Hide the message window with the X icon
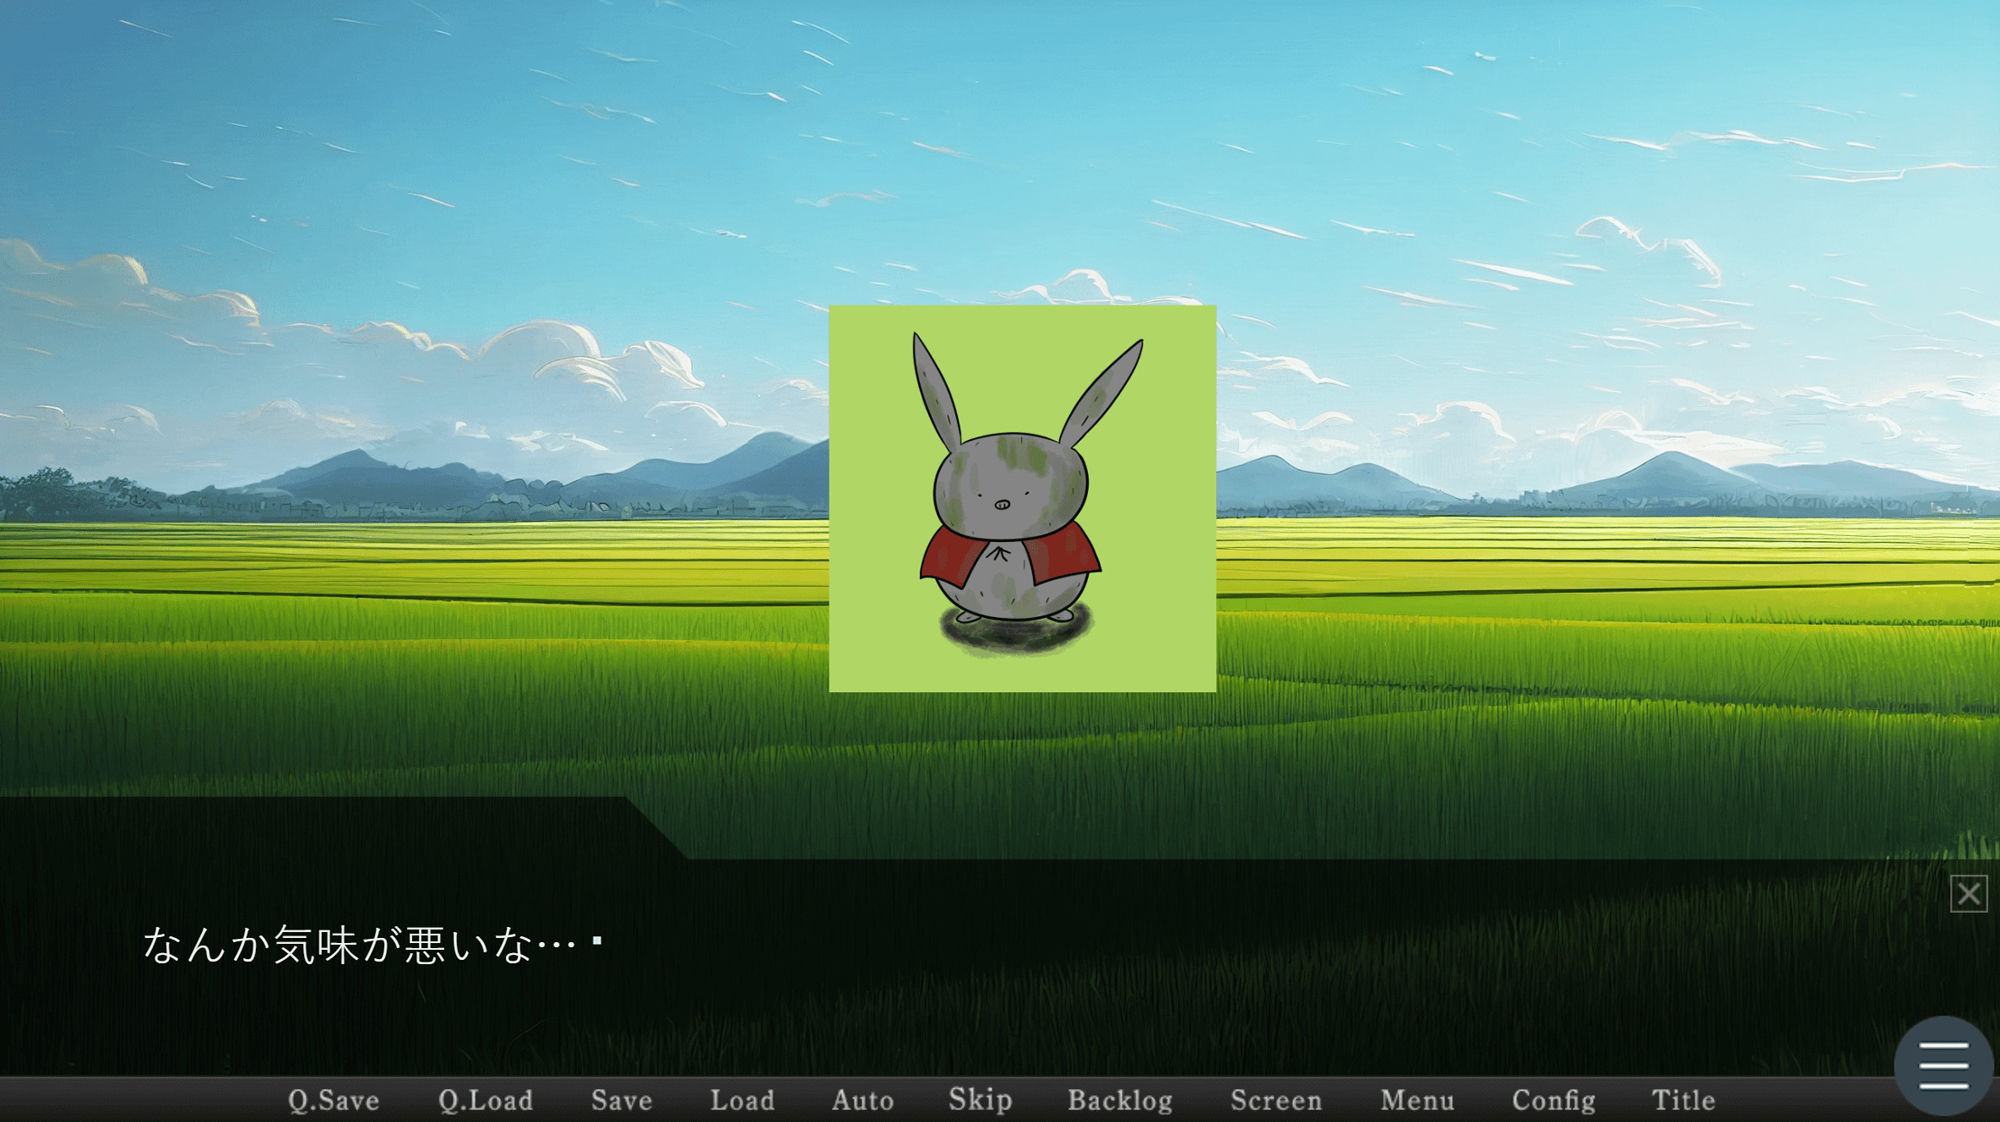 coord(1968,893)
